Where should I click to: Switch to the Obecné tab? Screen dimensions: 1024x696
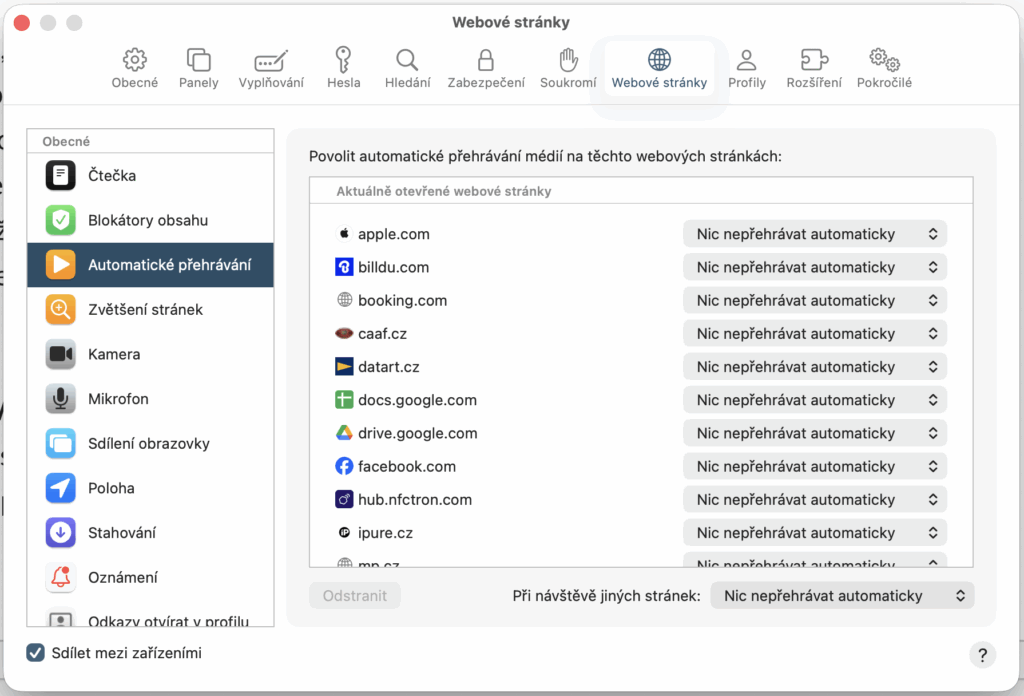pos(135,68)
